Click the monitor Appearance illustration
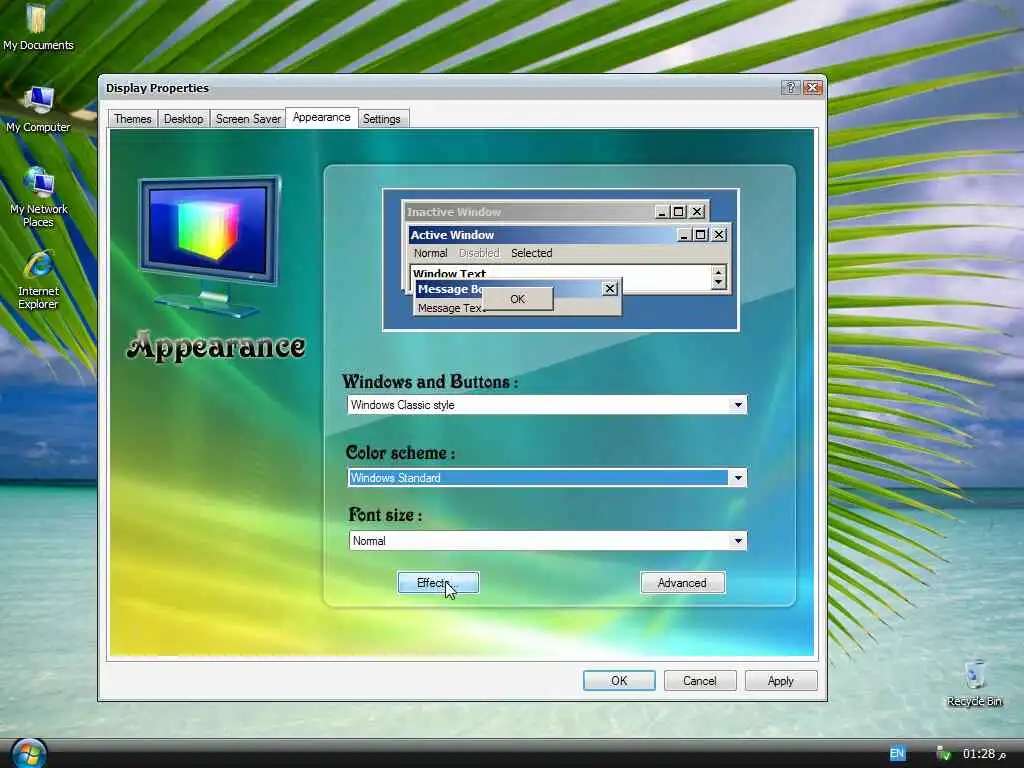 click(210, 246)
